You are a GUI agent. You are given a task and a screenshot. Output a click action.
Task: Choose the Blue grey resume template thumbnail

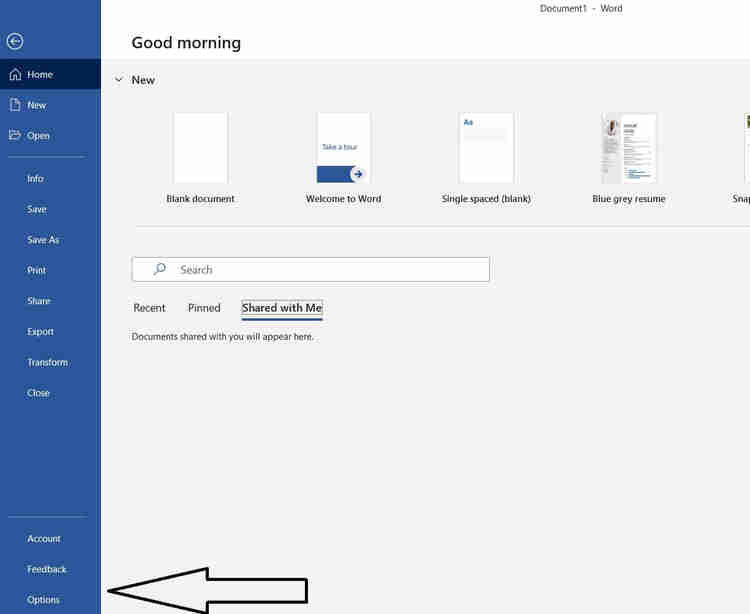pyautogui.click(x=629, y=148)
